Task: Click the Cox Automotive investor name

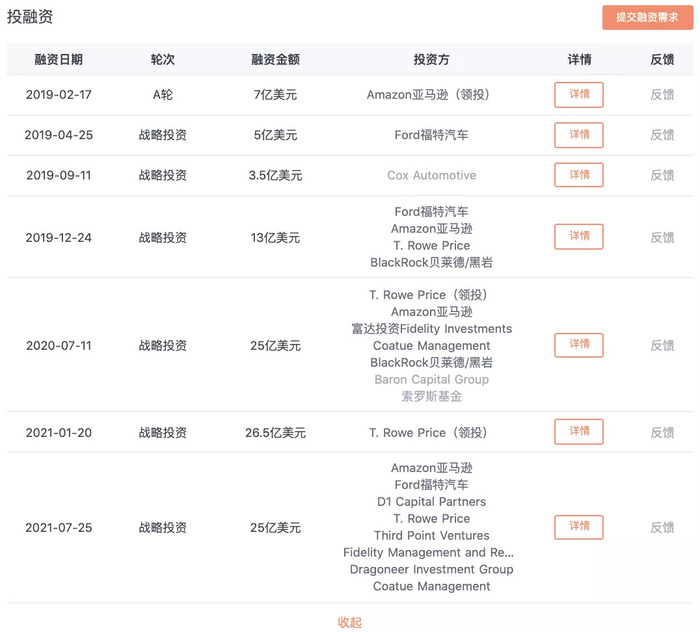Action: 431,175
